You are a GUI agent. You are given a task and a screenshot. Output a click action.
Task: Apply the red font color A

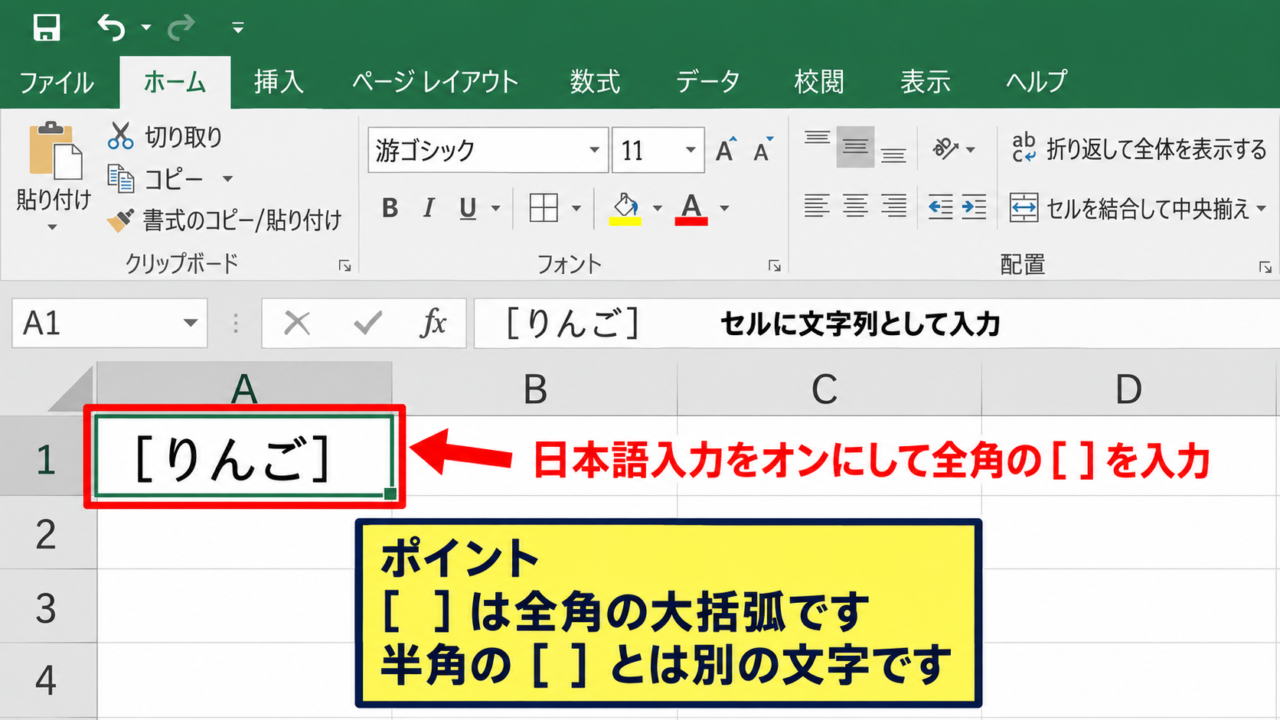point(691,208)
